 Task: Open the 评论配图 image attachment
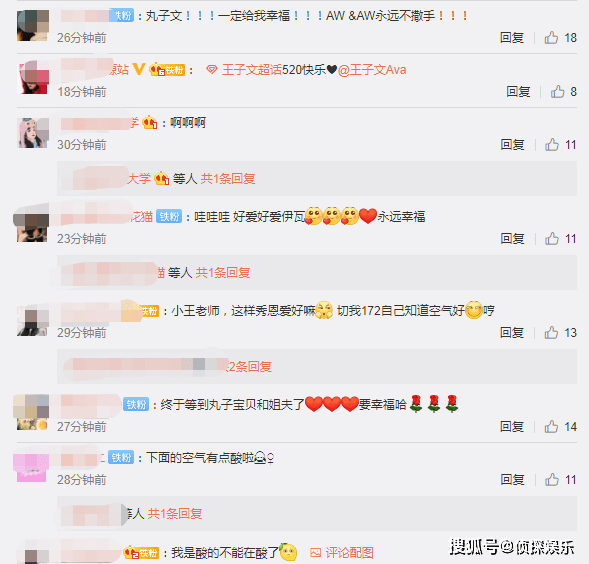point(342,552)
